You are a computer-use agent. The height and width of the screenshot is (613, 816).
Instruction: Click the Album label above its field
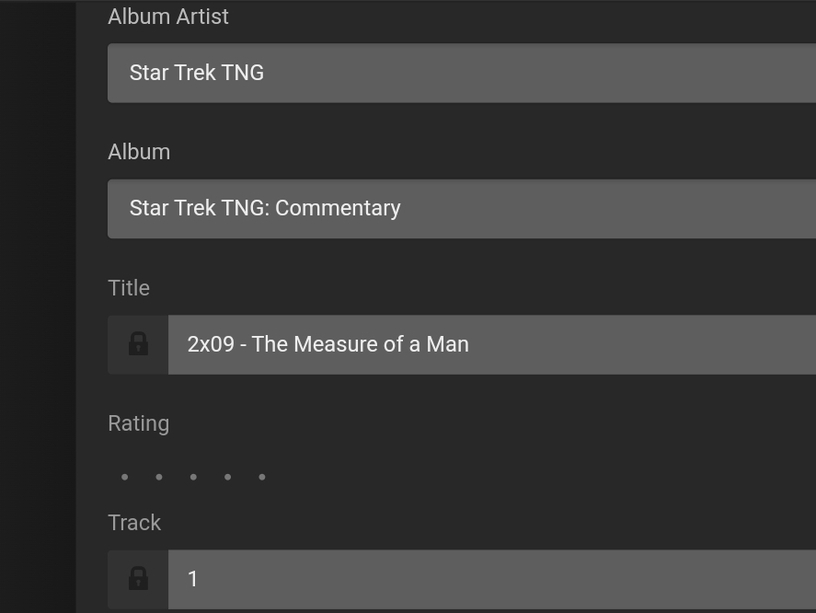point(139,152)
